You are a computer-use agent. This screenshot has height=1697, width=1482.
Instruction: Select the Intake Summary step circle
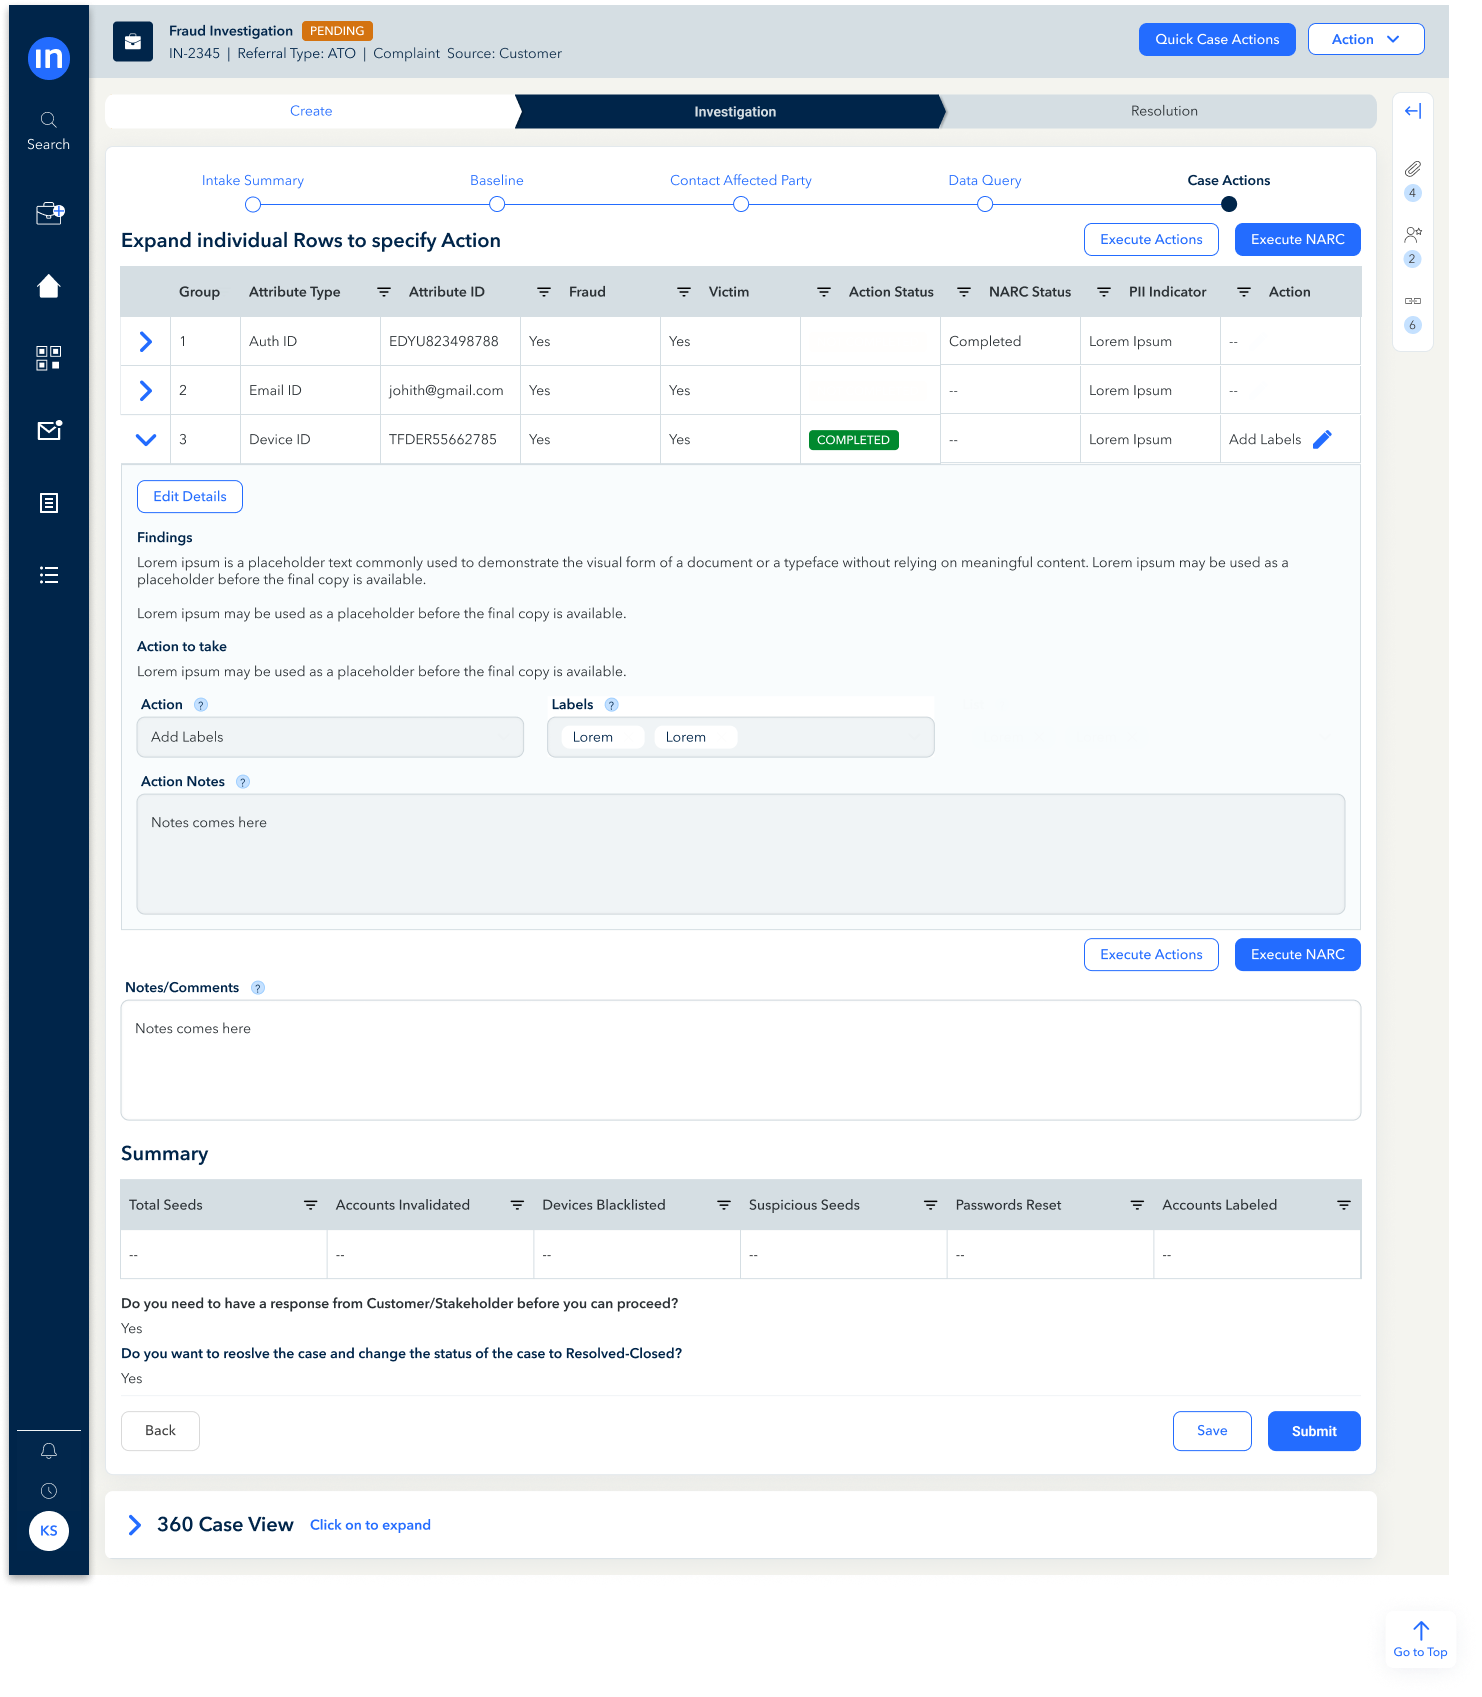click(x=253, y=205)
